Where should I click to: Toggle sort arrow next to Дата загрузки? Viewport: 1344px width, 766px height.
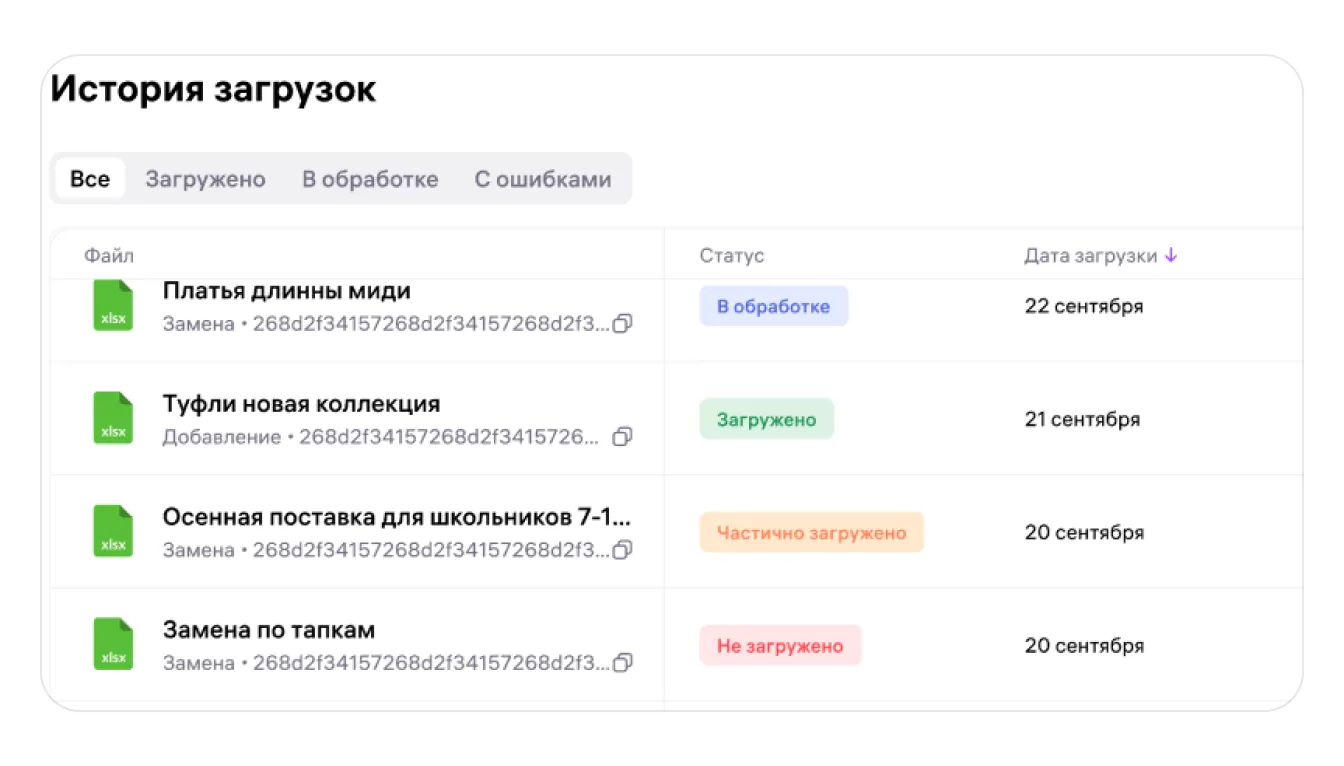coord(1171,256)
